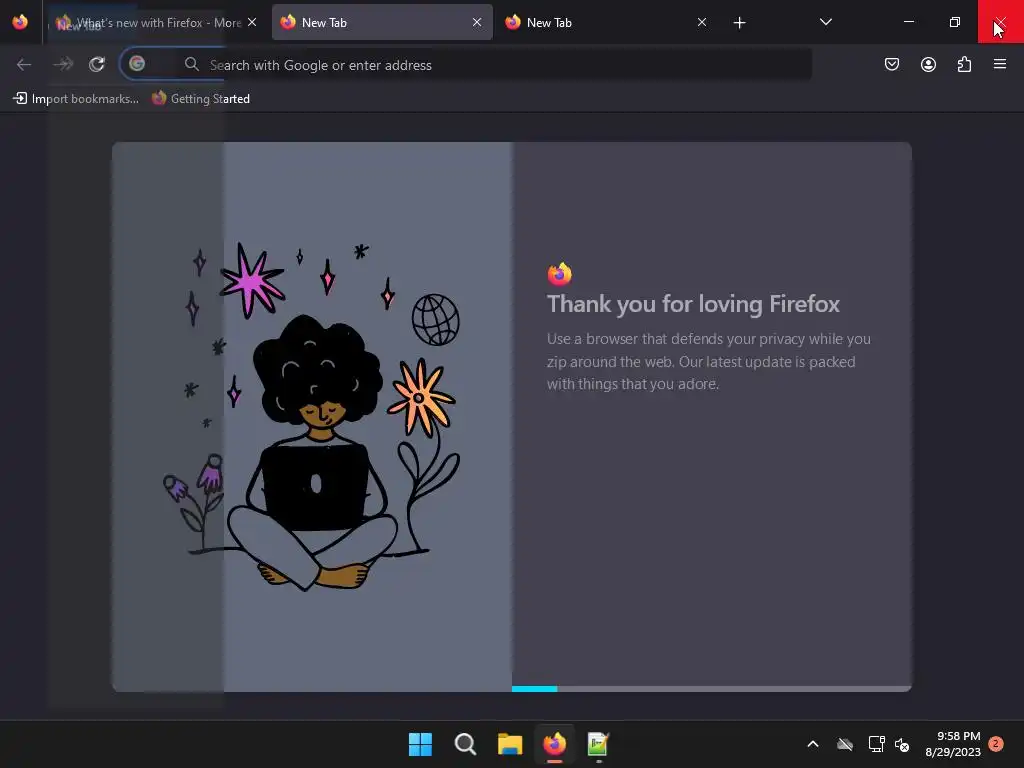Switch to the last New Tab
1024x768 pixels.
(x=606, y=23)
